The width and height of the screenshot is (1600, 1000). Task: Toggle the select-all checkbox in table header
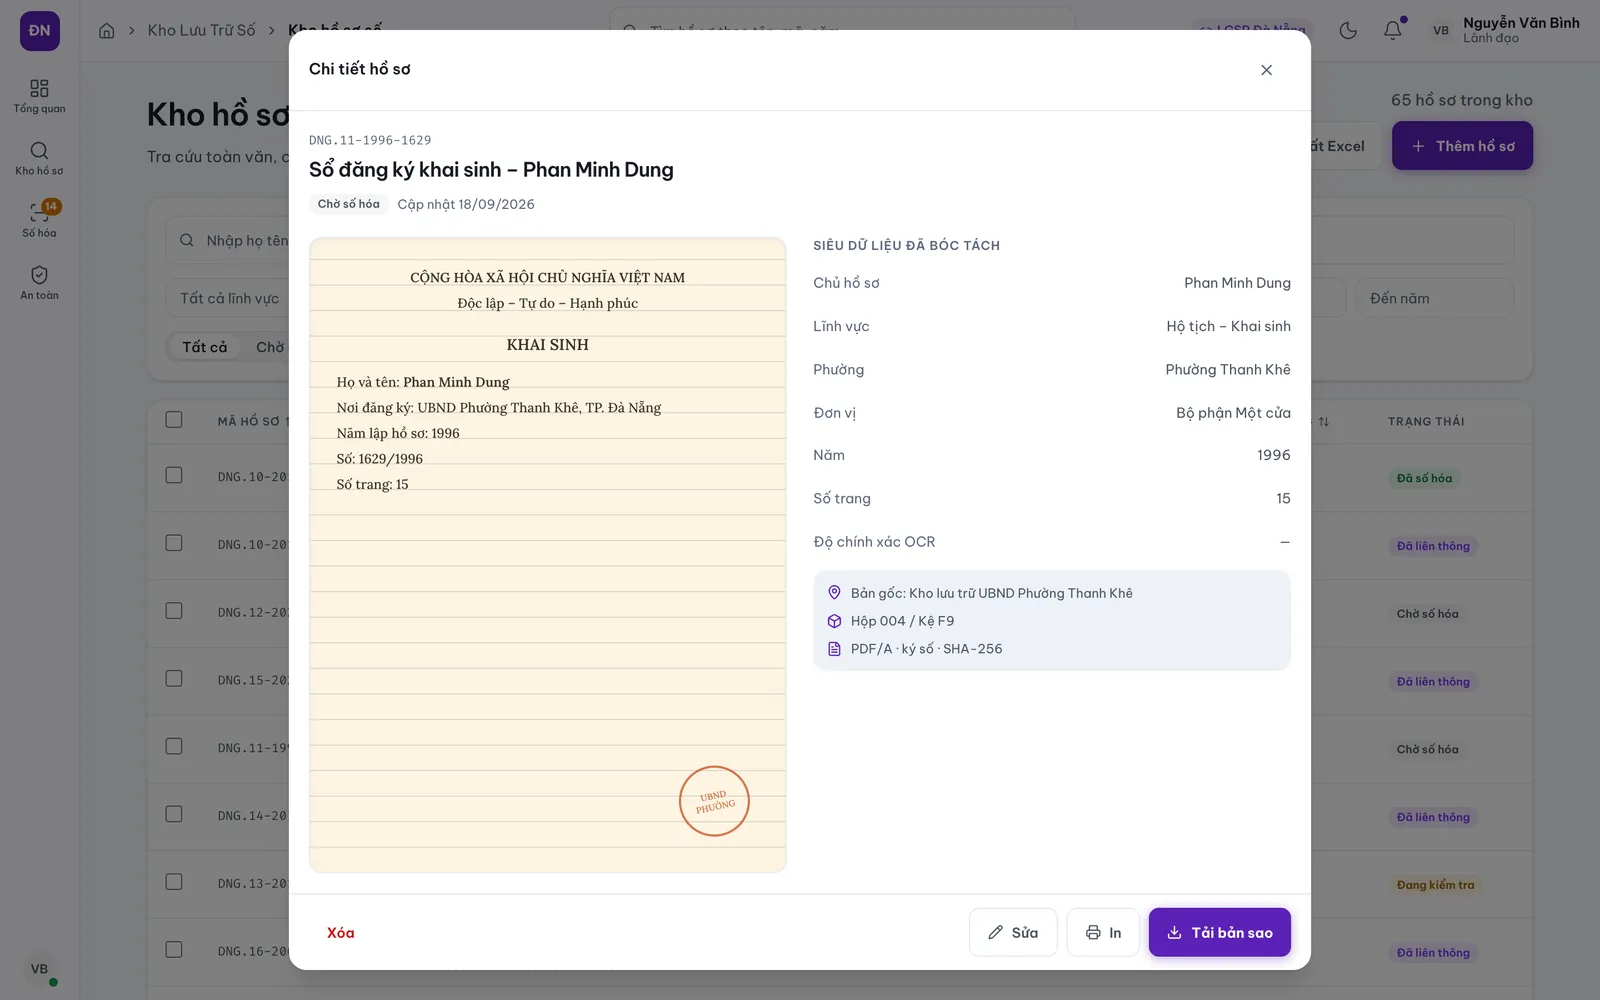[174, 420]
